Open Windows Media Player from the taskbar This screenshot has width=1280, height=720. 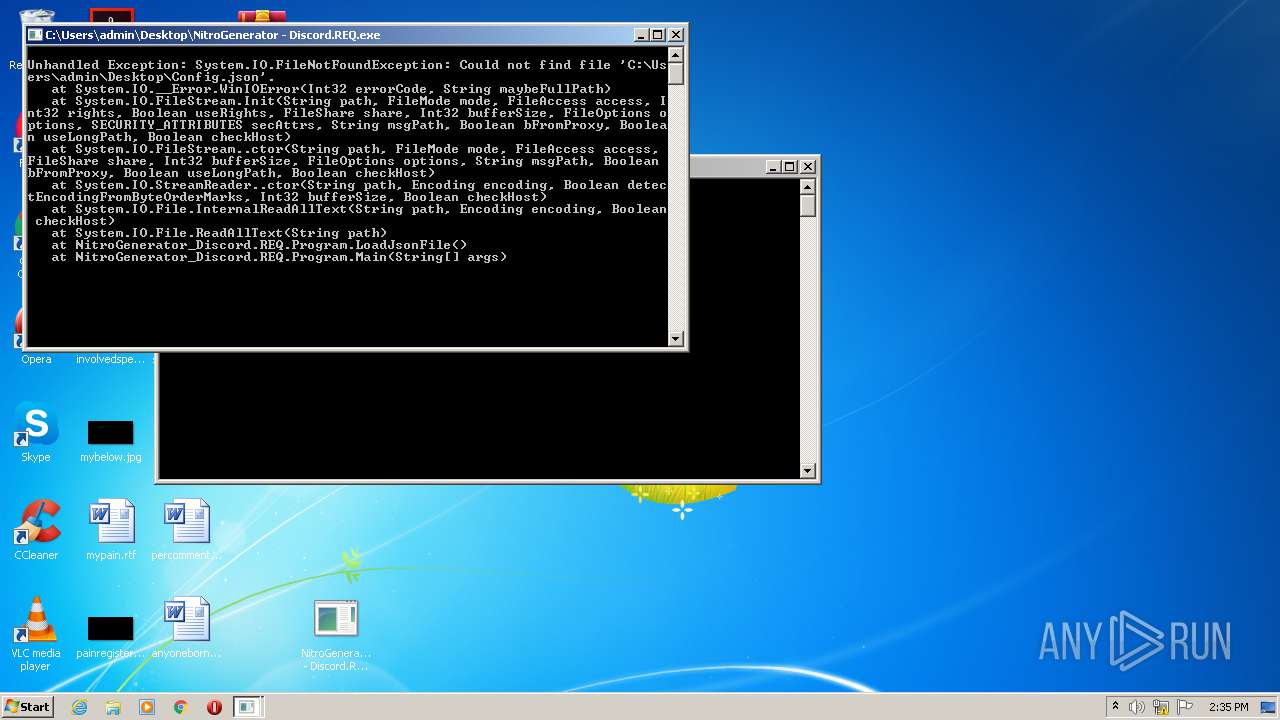pyautogui.click(x=147, y=707)
